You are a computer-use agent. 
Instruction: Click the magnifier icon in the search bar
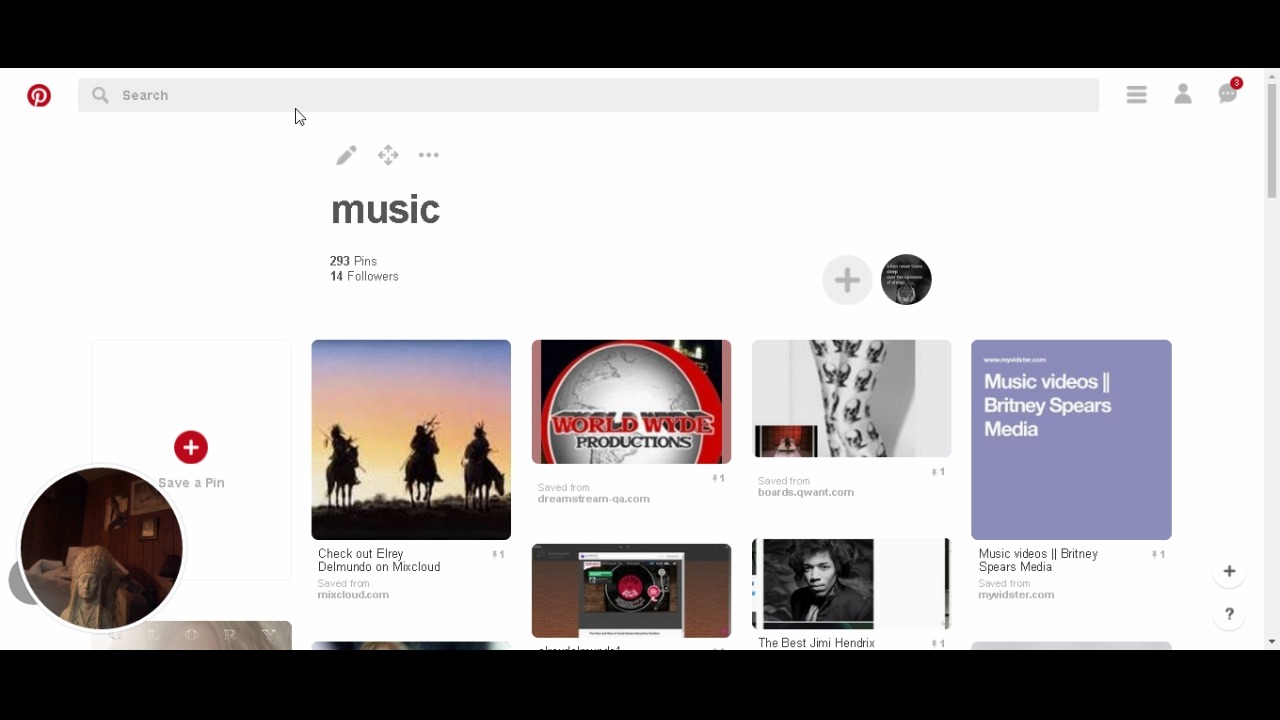click(100, 95)
